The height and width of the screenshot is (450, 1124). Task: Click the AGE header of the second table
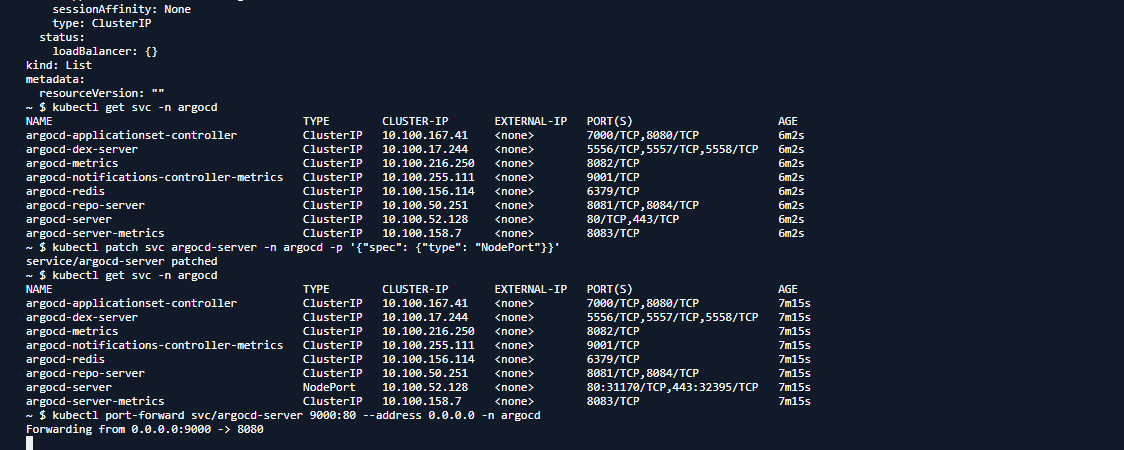click(788, 289)
